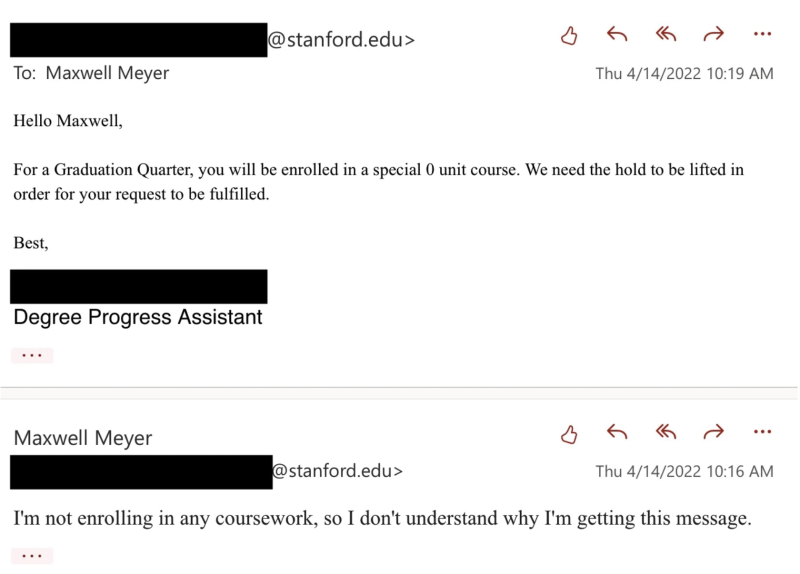Open sender name Maxwell Meyer in second email
Image resolution: width=800 pixels, height=574 pixels.
pos(83,438)
